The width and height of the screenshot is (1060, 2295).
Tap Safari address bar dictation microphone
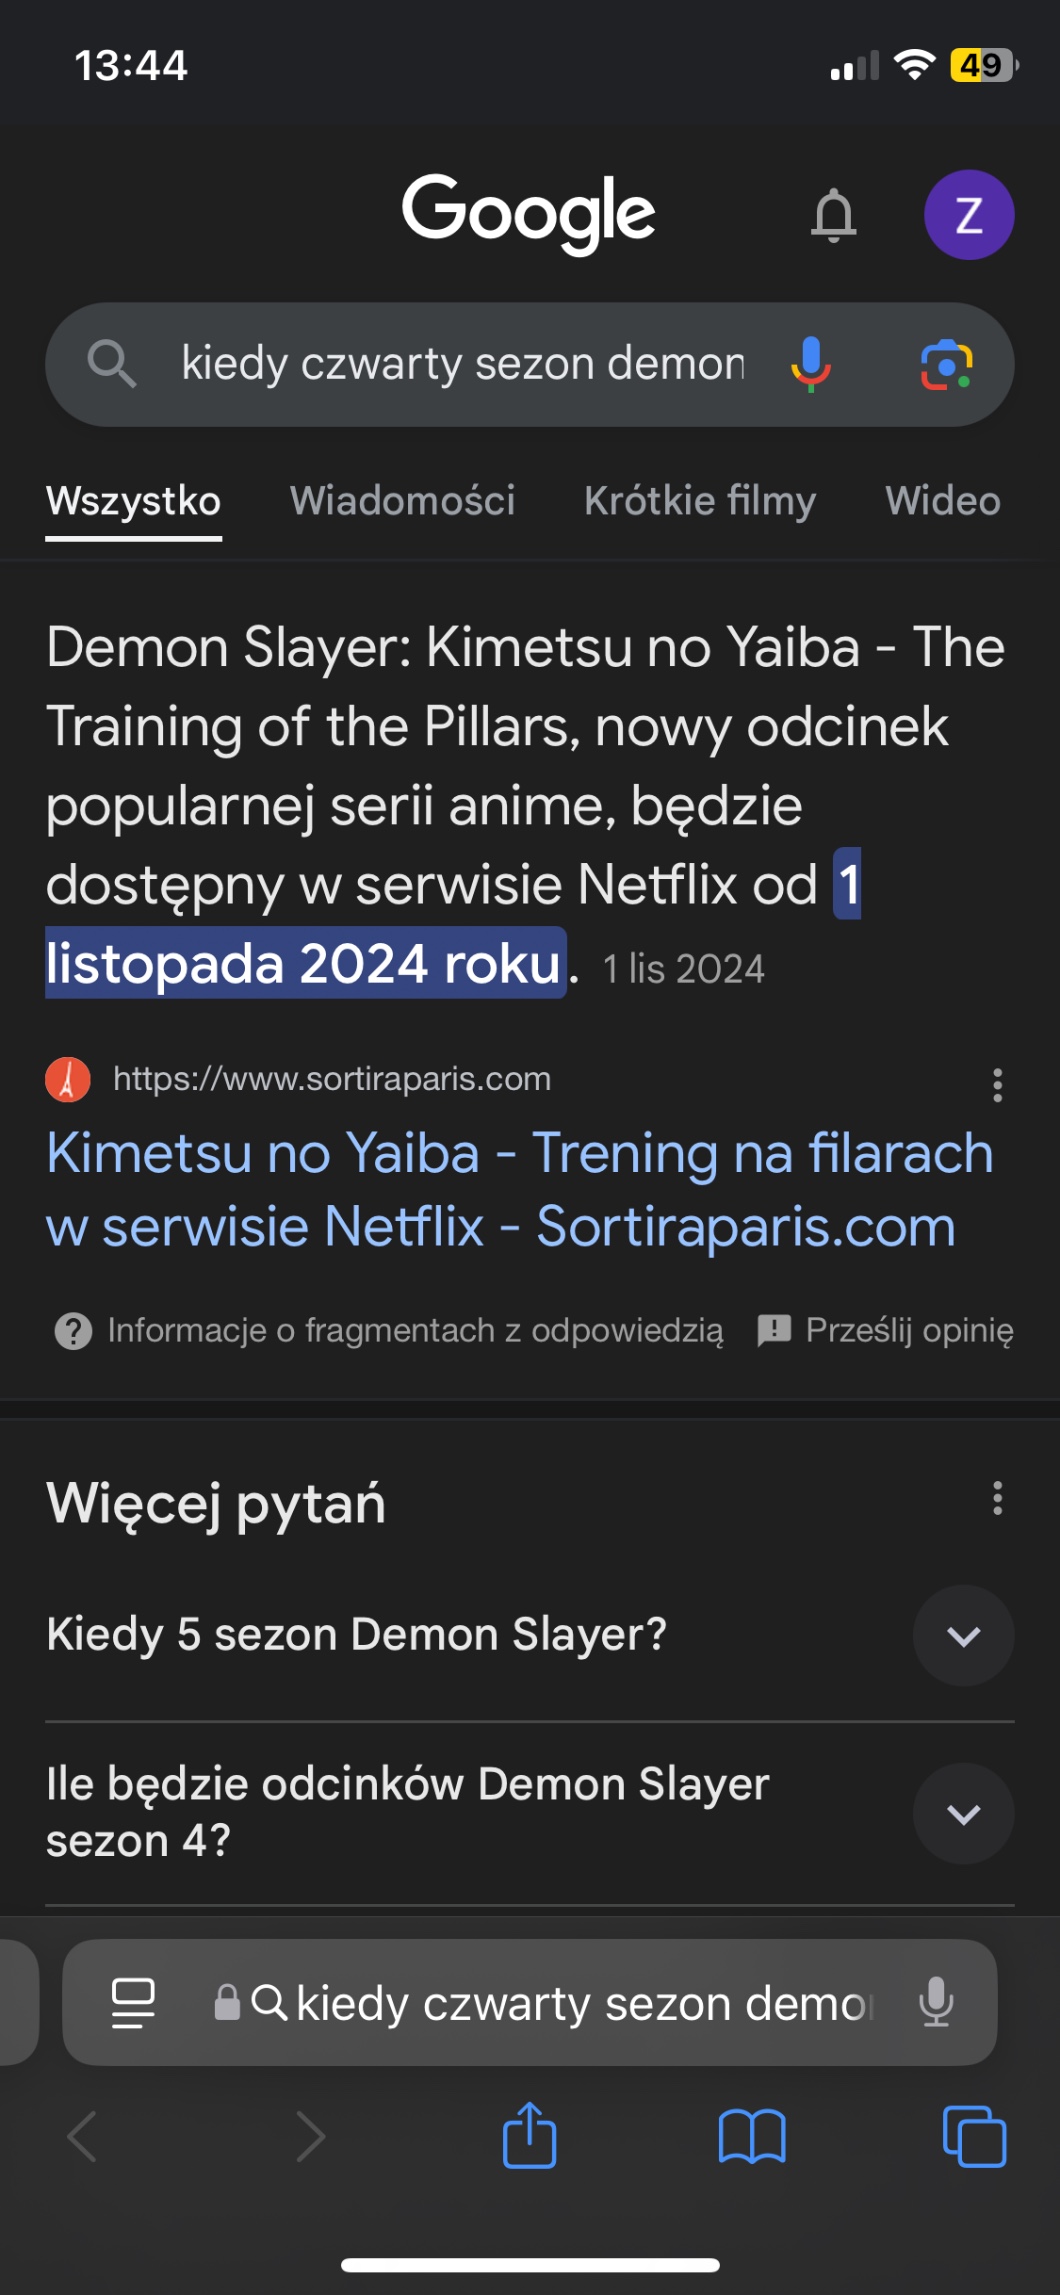coord(936,2002)
